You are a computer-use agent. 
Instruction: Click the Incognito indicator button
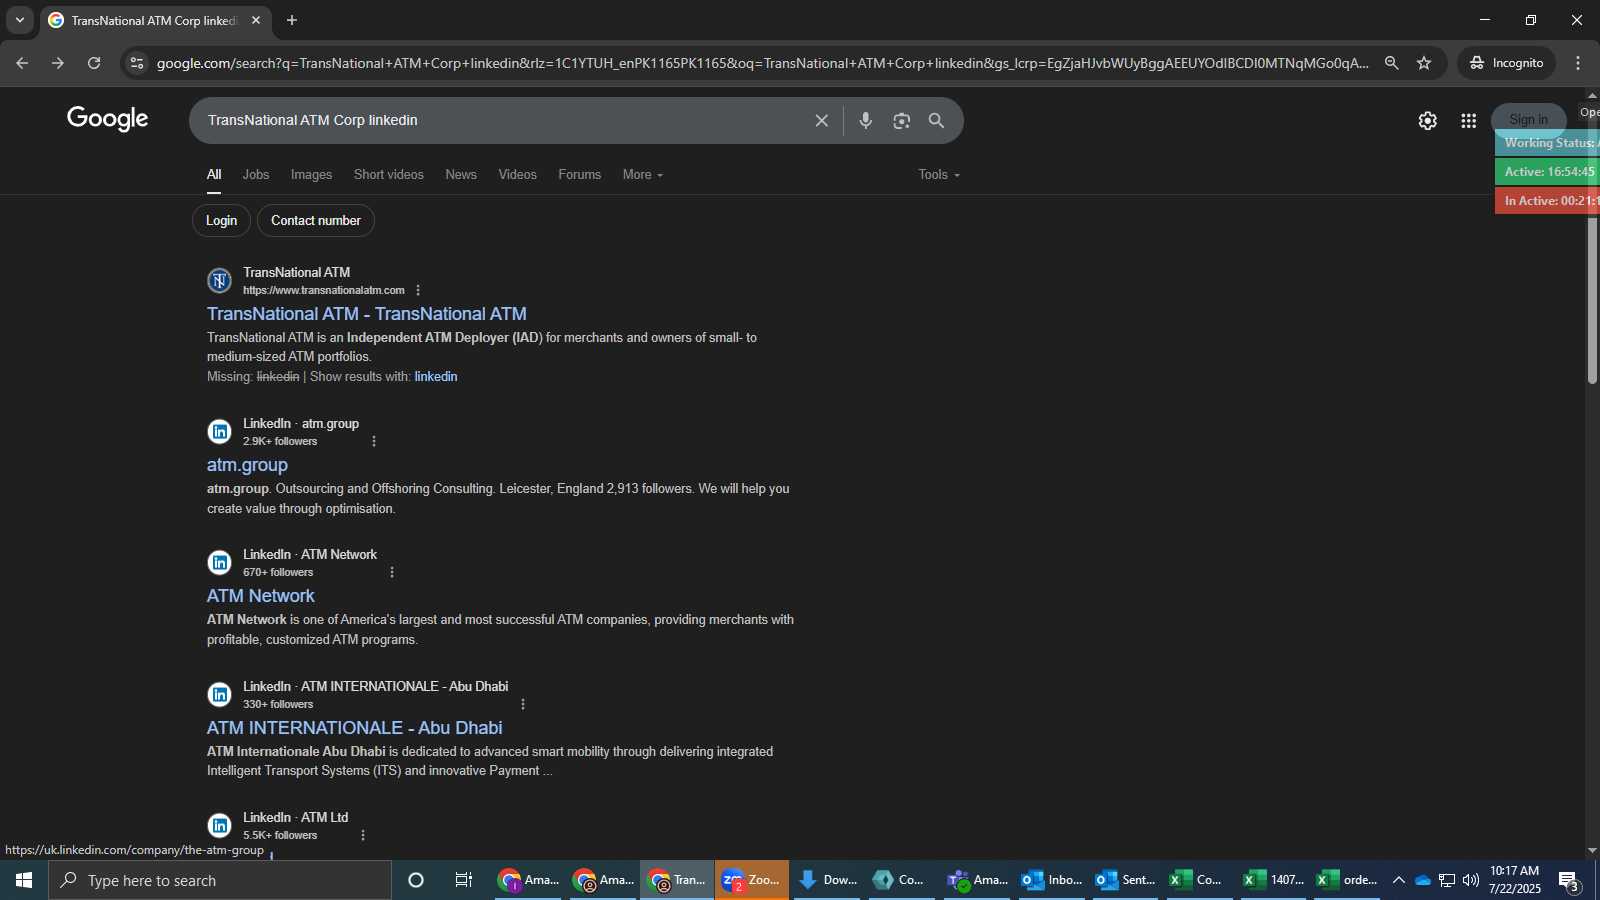point(1506,63)
